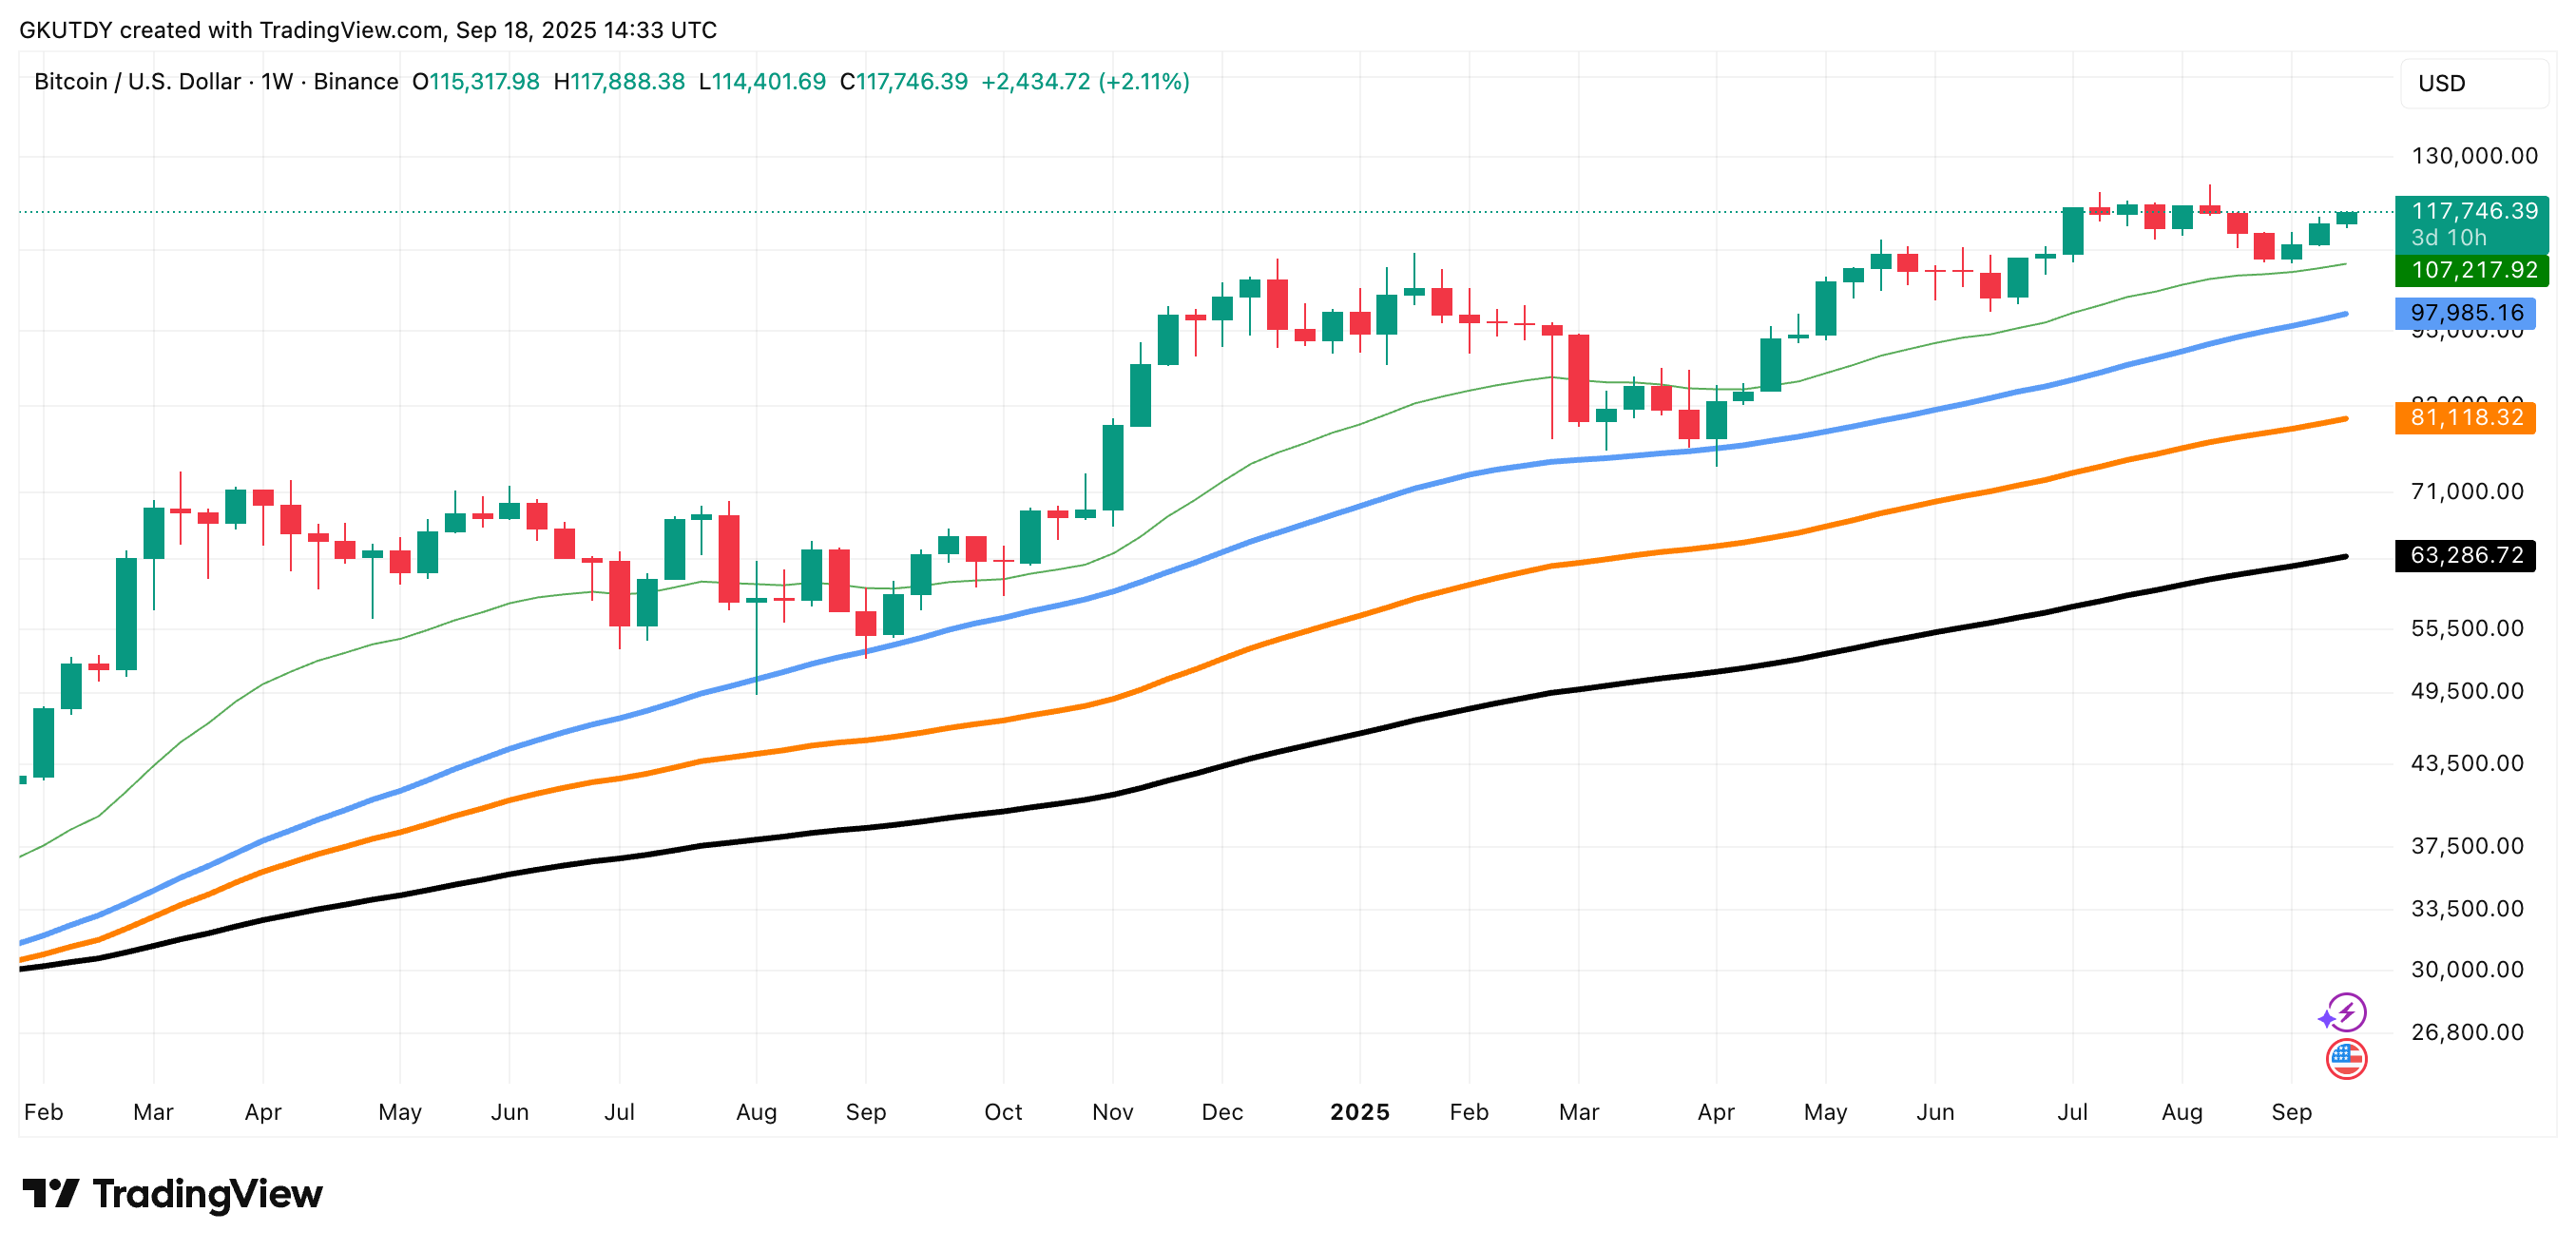Click the TradingView logo at bottom left
This screenshot has height=1251, width=2576.
coord(173,1194)
